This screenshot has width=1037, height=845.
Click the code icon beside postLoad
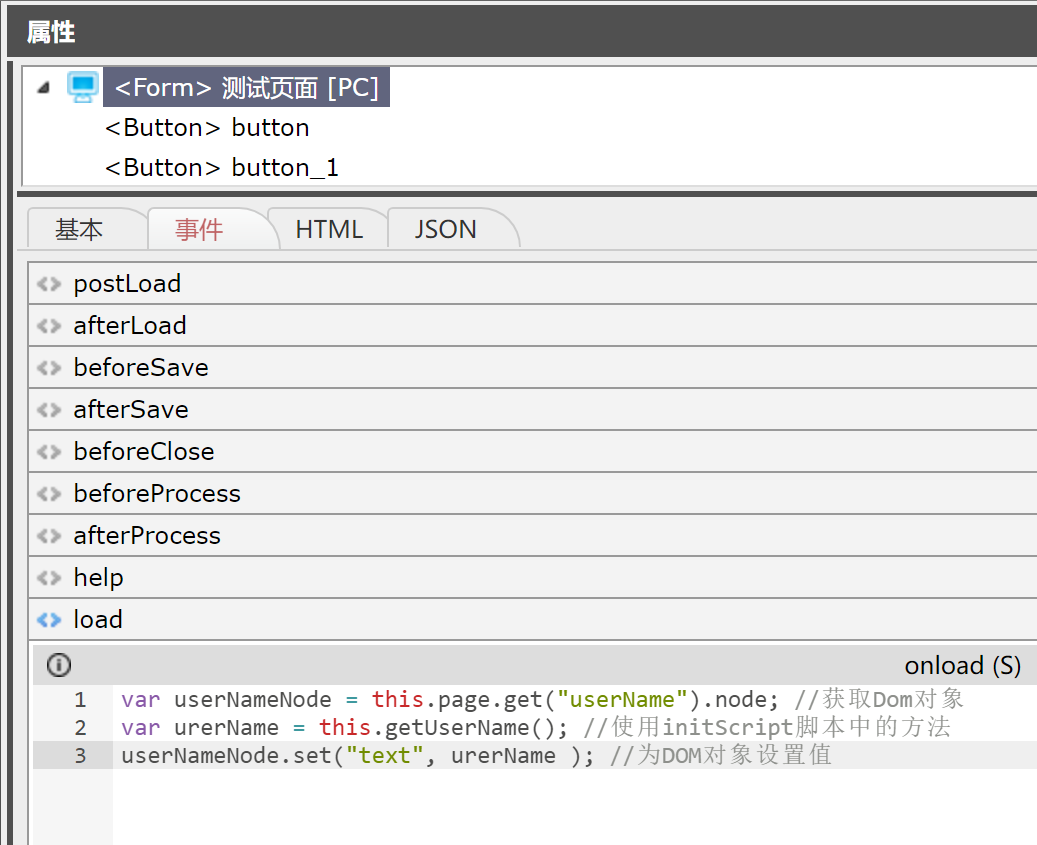[48, 284]
